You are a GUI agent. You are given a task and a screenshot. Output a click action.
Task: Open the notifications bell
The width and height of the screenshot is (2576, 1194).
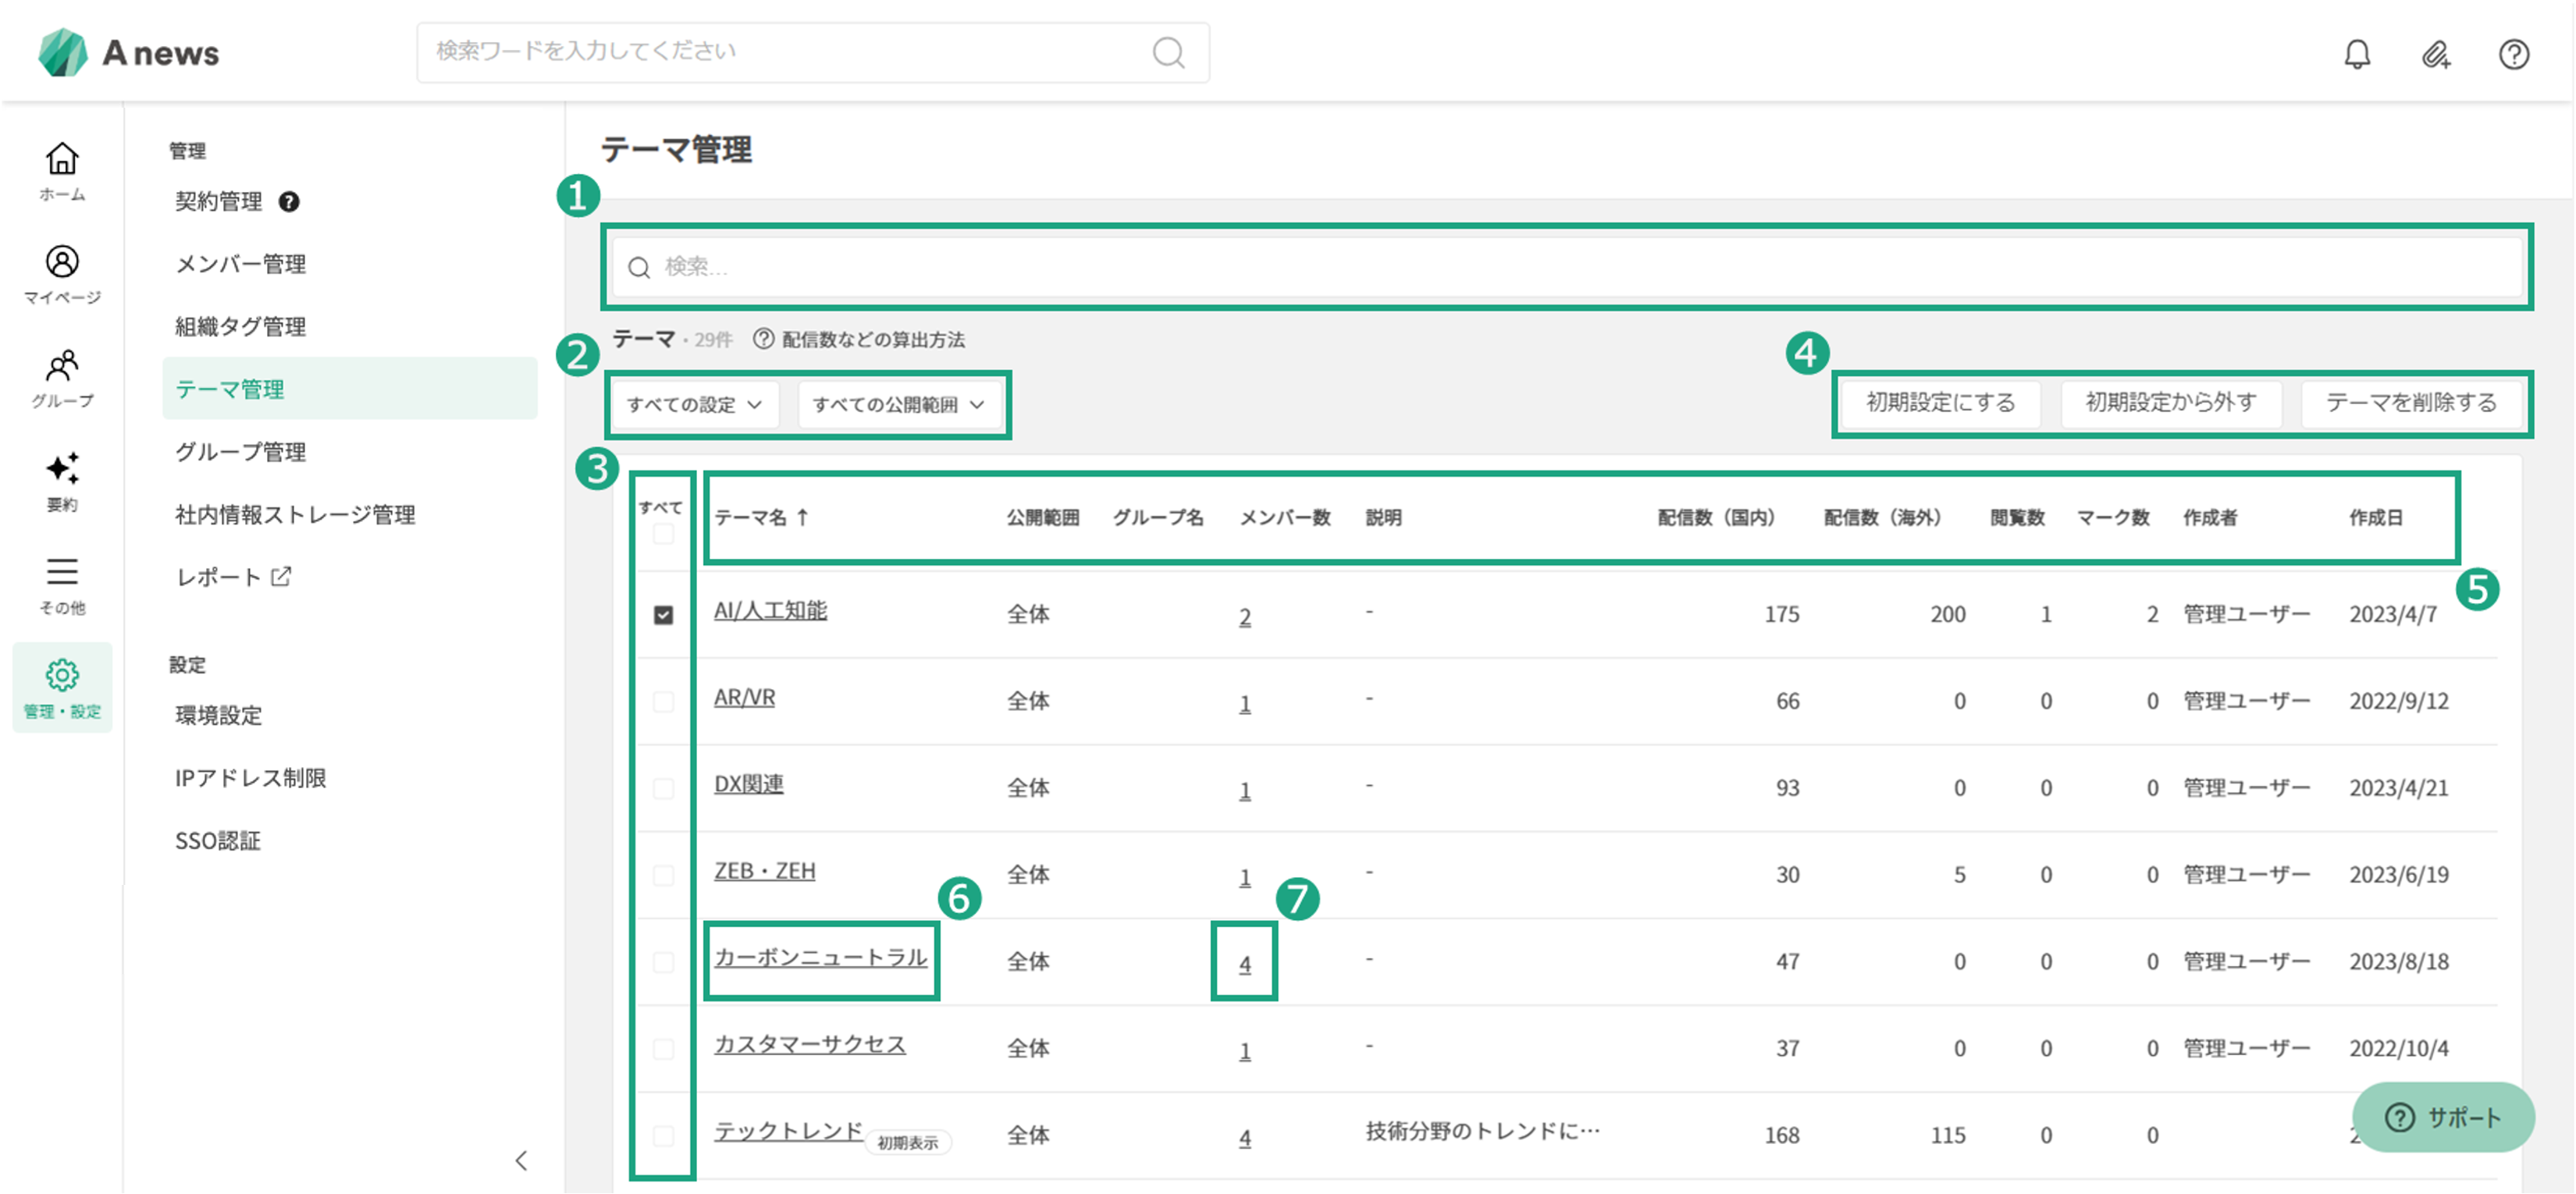(x=2356, y=54)
